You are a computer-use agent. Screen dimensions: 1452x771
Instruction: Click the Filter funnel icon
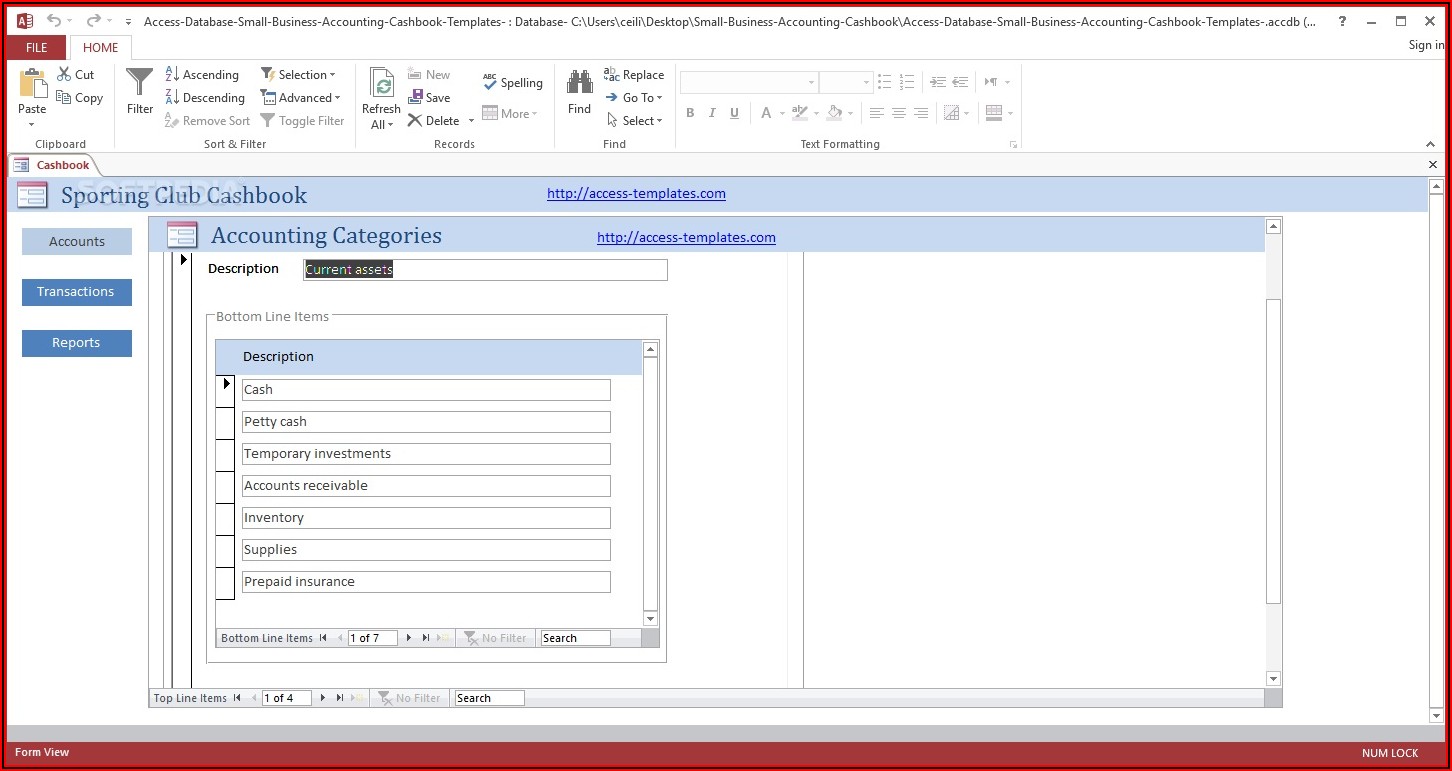(140, 84)
